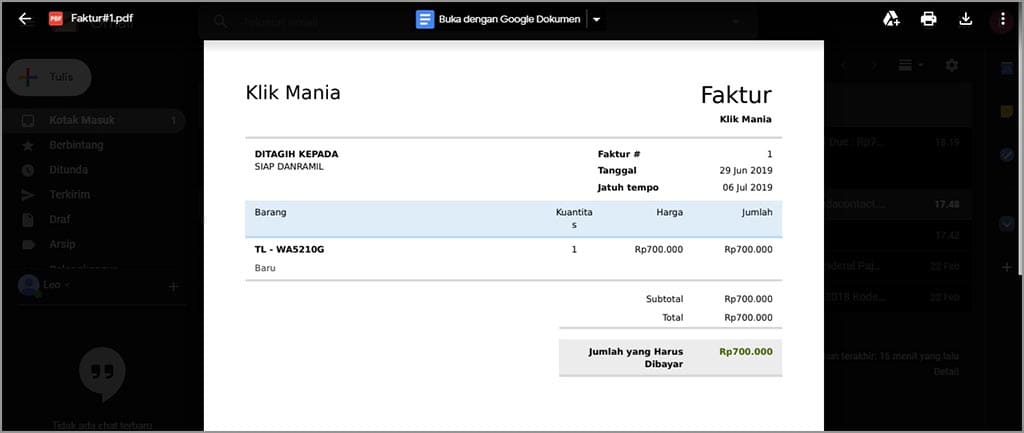Expand the dropdown arrow beside Buka dengan Google Dokumen
The image size is (1024, 433).
(597, 19)
